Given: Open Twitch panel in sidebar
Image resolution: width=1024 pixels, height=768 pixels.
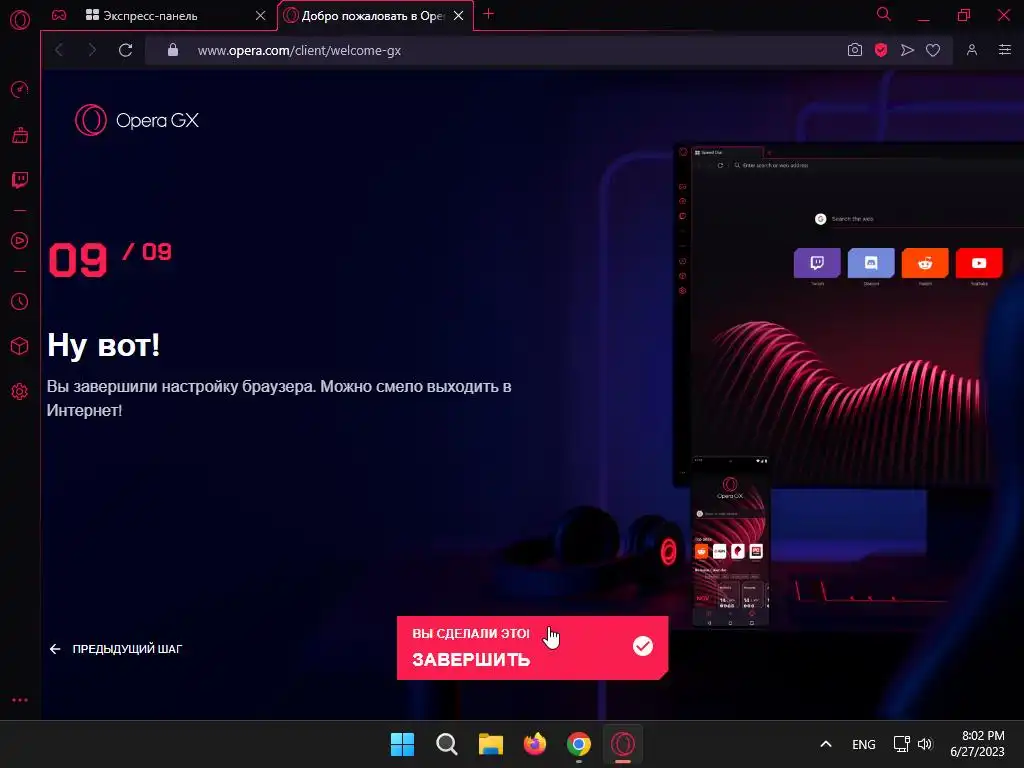Looking at the screenshot, I should point(20,180).
